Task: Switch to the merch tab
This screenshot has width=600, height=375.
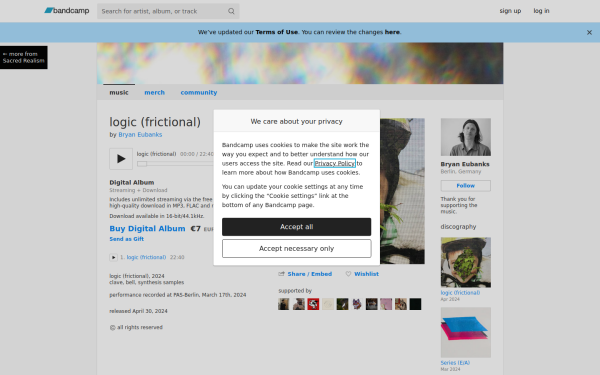Action: coord(155,92)
